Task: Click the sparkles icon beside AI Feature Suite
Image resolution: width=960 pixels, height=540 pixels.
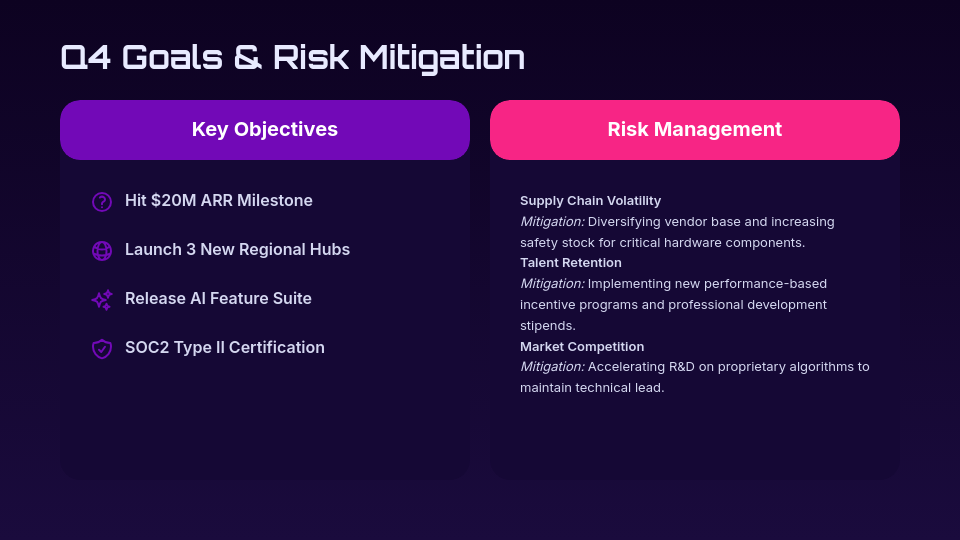Action: tap(102, 299)
